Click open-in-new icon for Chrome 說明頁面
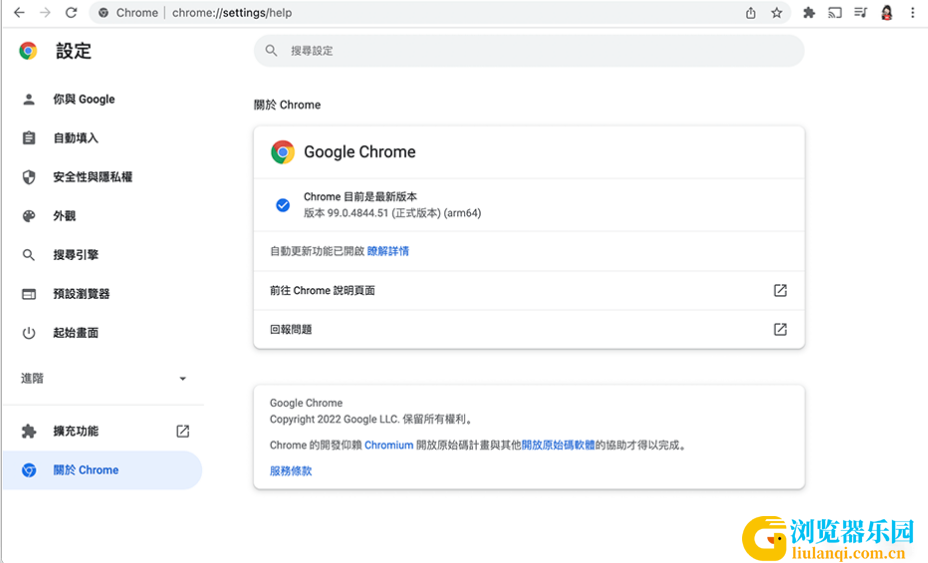This screenshot has height=563, width=928. click(780, 290)
